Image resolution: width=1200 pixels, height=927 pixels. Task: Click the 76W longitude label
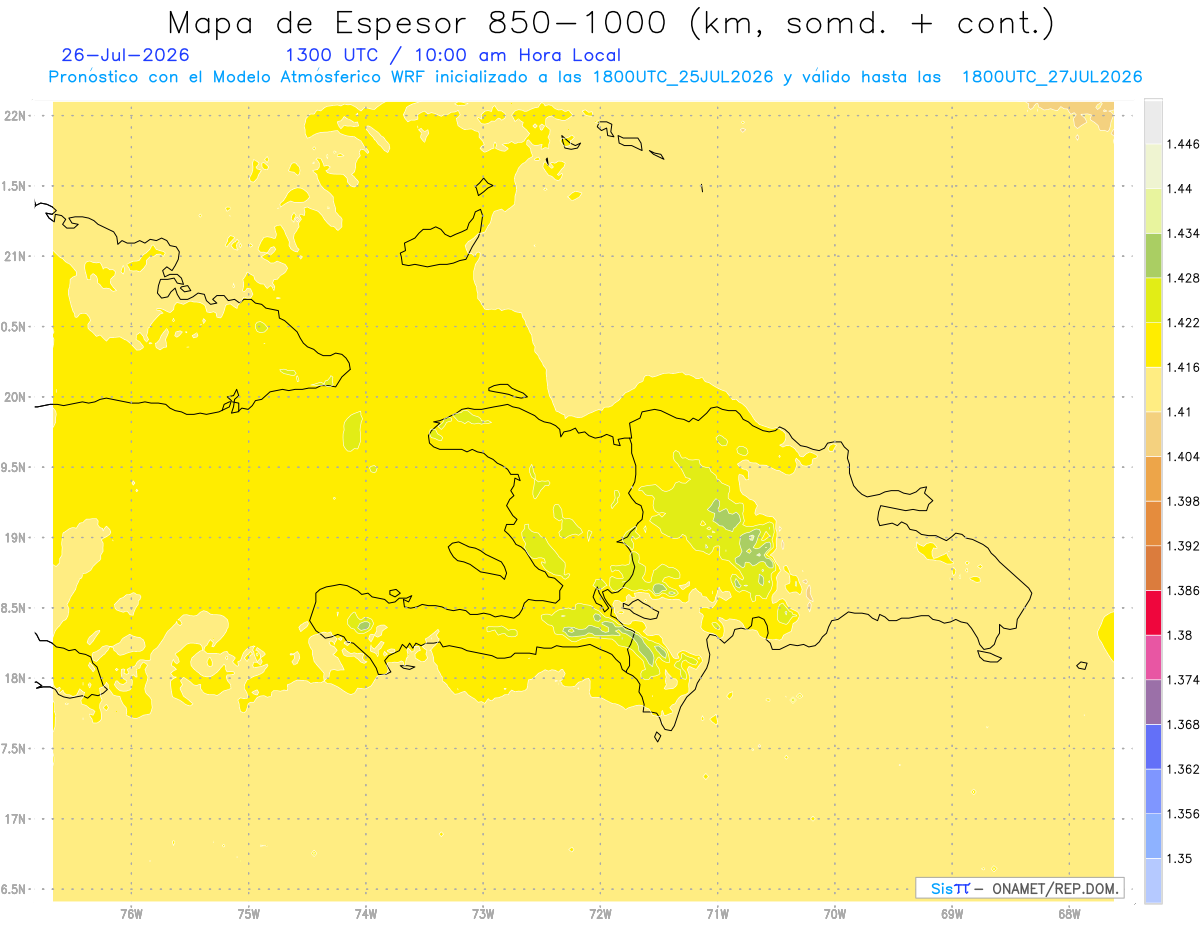pyautogui.click(x=131, y=914)
